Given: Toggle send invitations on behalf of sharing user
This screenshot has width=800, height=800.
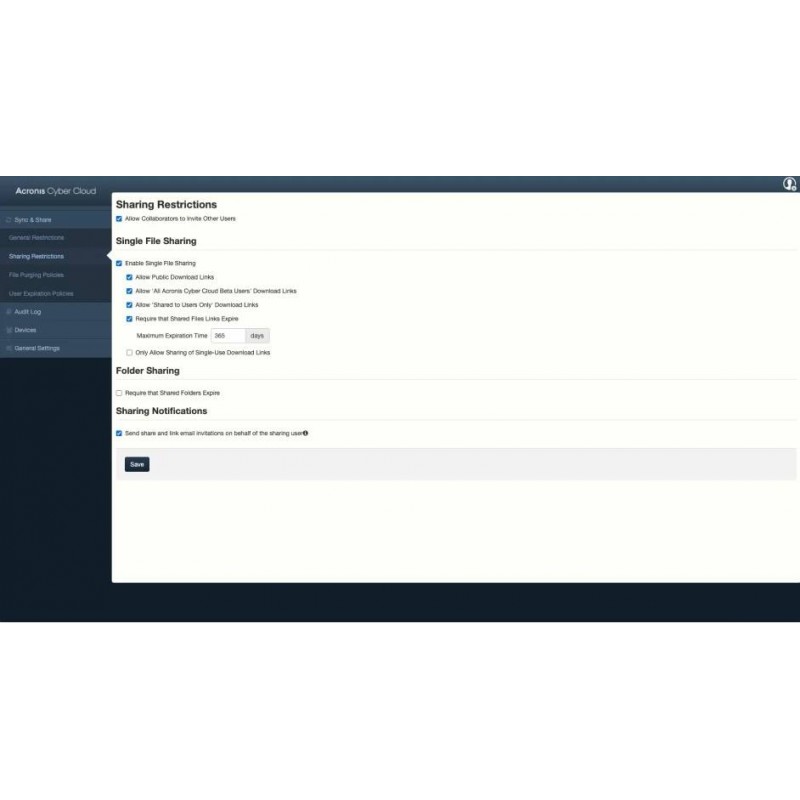Looking at the screenshot, I should pyautogui.click(x=119, y=433).
